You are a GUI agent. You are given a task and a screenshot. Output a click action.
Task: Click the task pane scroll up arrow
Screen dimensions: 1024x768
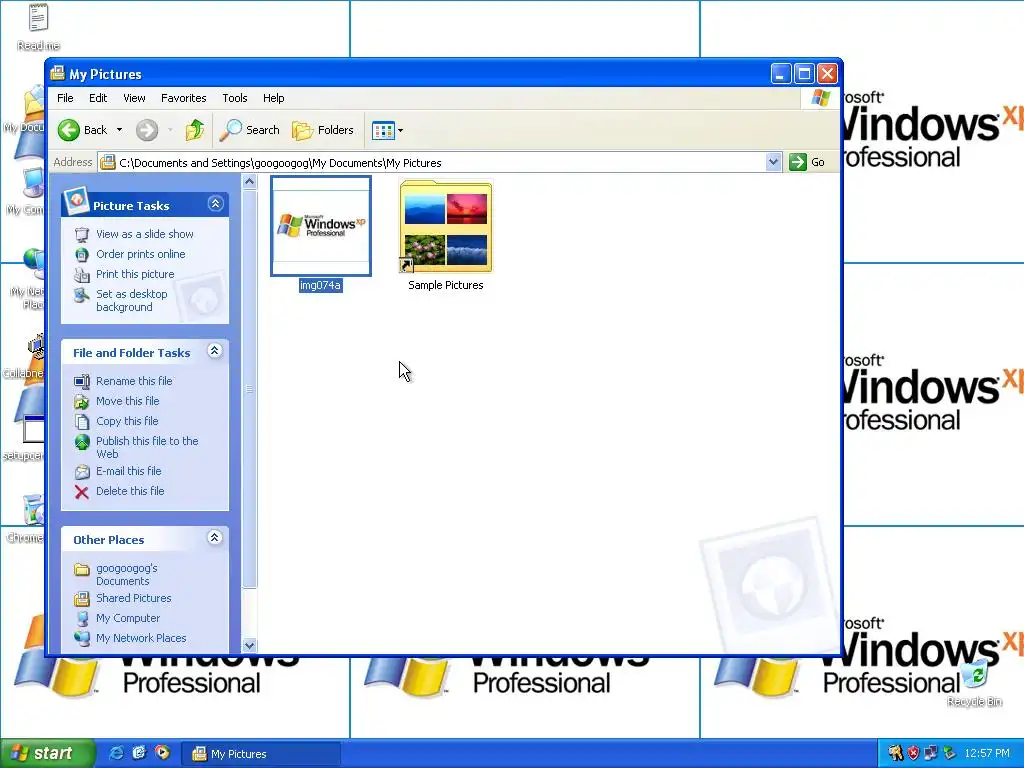click(x=249, y=182)
